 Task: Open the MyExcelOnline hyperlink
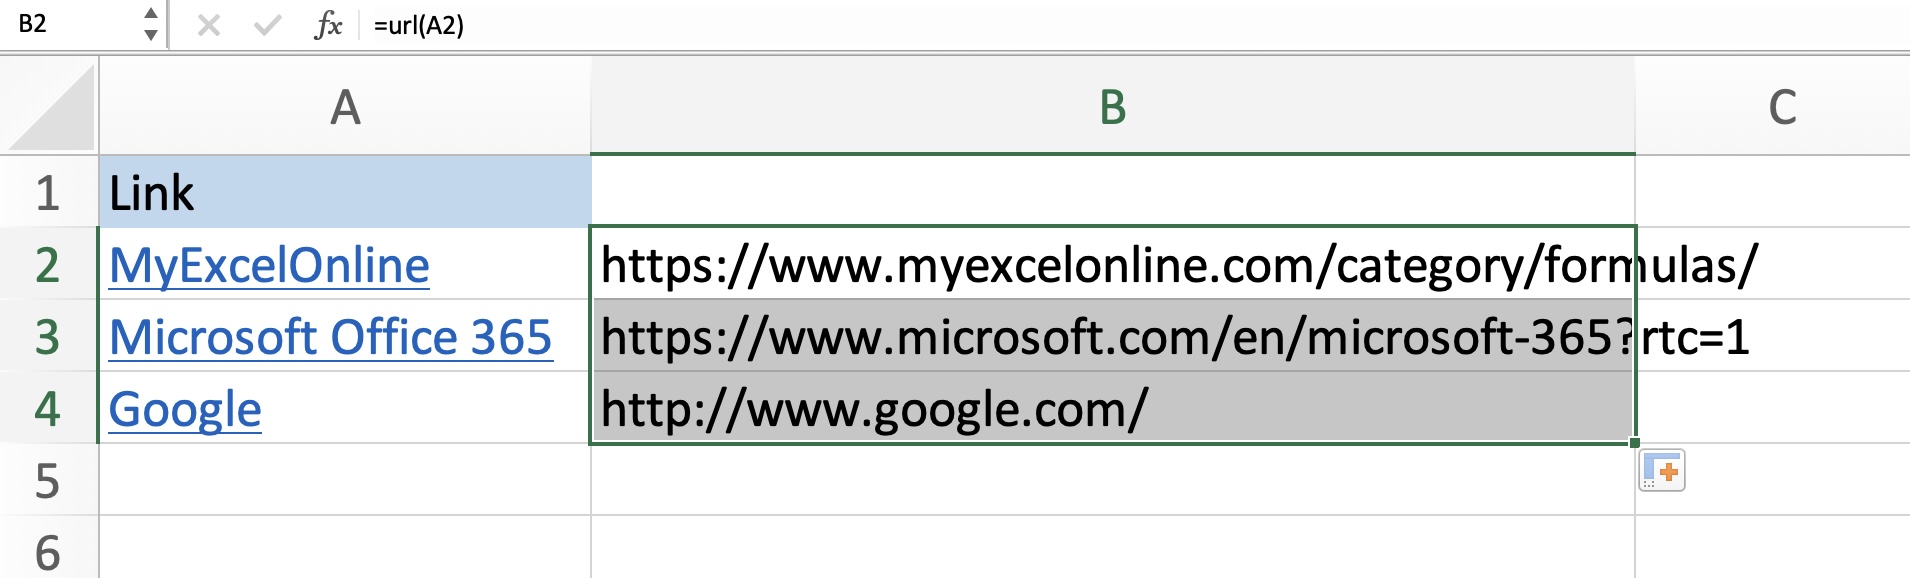[269, 265]
